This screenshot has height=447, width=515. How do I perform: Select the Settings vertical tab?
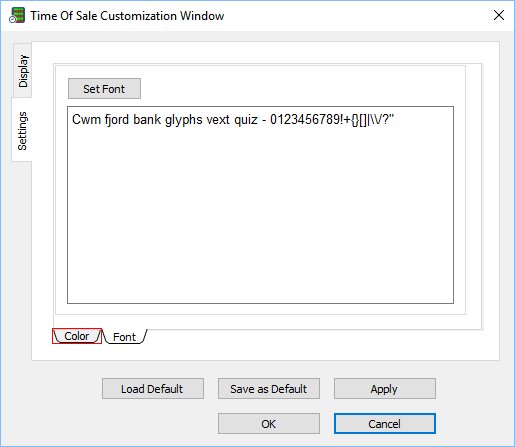(22, 130)
